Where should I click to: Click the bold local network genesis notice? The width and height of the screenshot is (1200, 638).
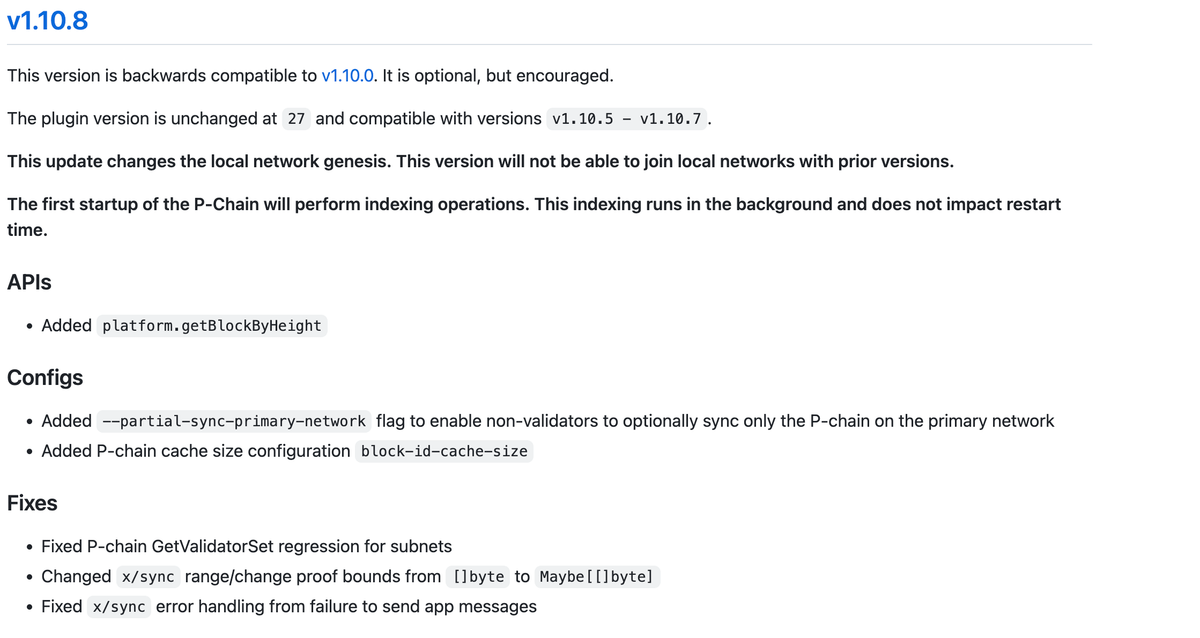click(480, 161)
